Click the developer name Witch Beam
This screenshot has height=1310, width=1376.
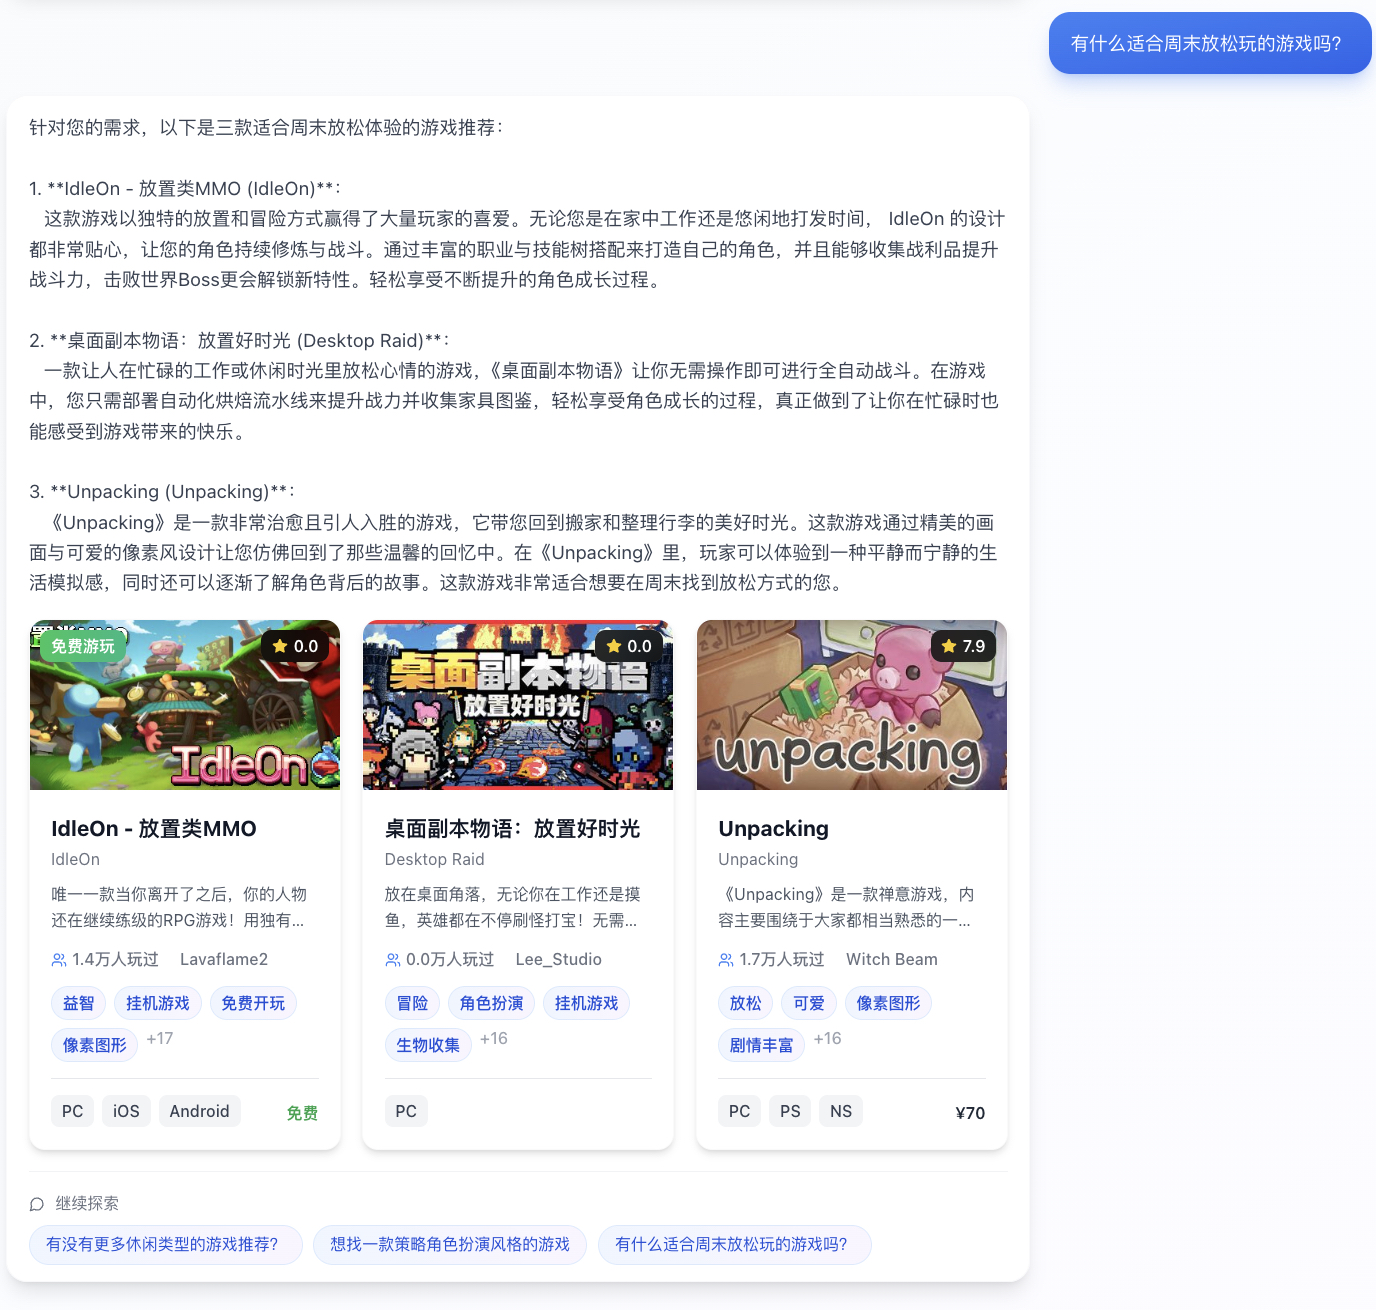click(x=891, y=959)
